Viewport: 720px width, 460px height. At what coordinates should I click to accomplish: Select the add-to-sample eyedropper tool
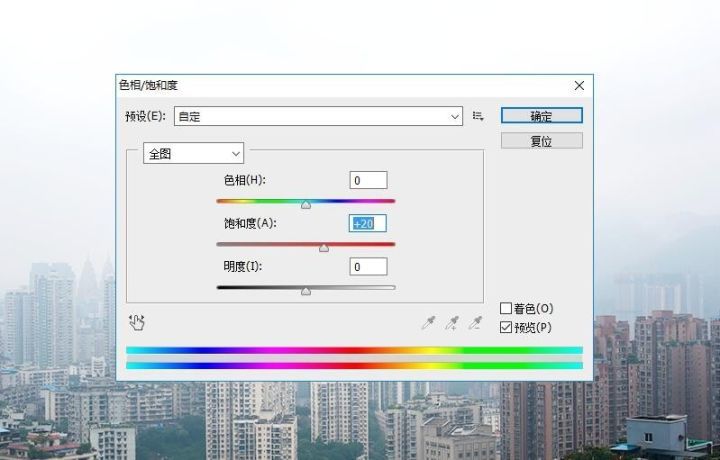coord(452,323)
